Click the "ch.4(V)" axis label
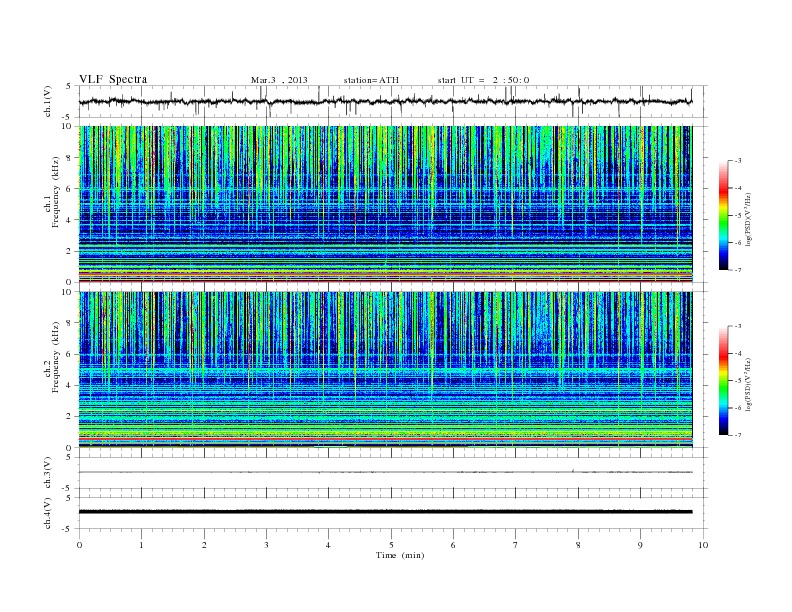This screenshot has height=612, width=792. pos(48,513)
